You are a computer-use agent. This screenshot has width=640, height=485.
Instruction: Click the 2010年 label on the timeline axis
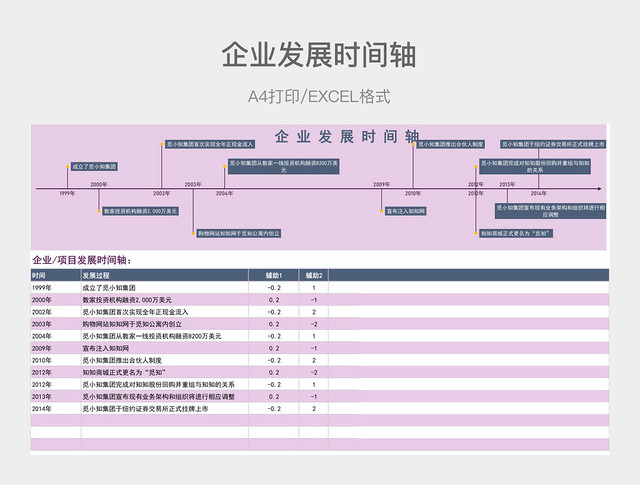pos(413,194)
